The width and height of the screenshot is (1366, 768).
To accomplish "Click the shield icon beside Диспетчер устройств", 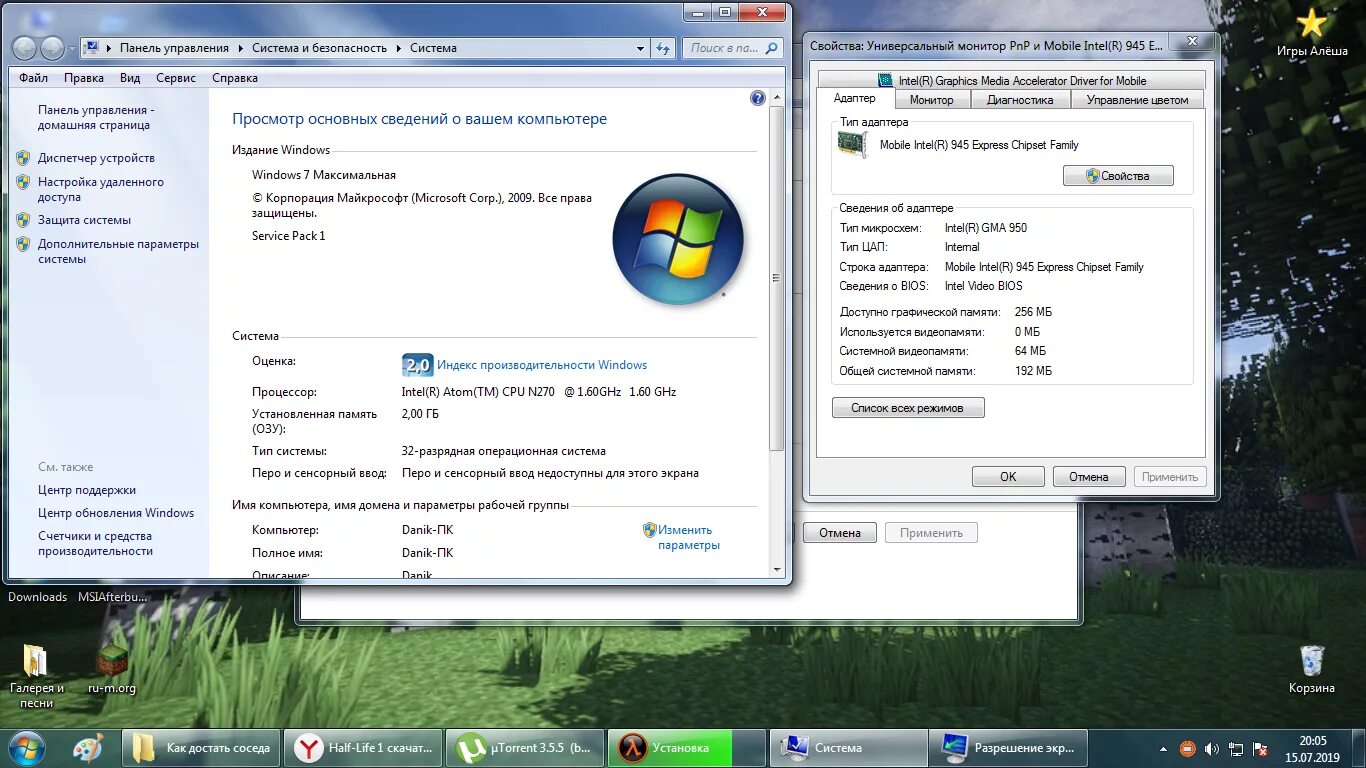I will (x=23, y=158).
